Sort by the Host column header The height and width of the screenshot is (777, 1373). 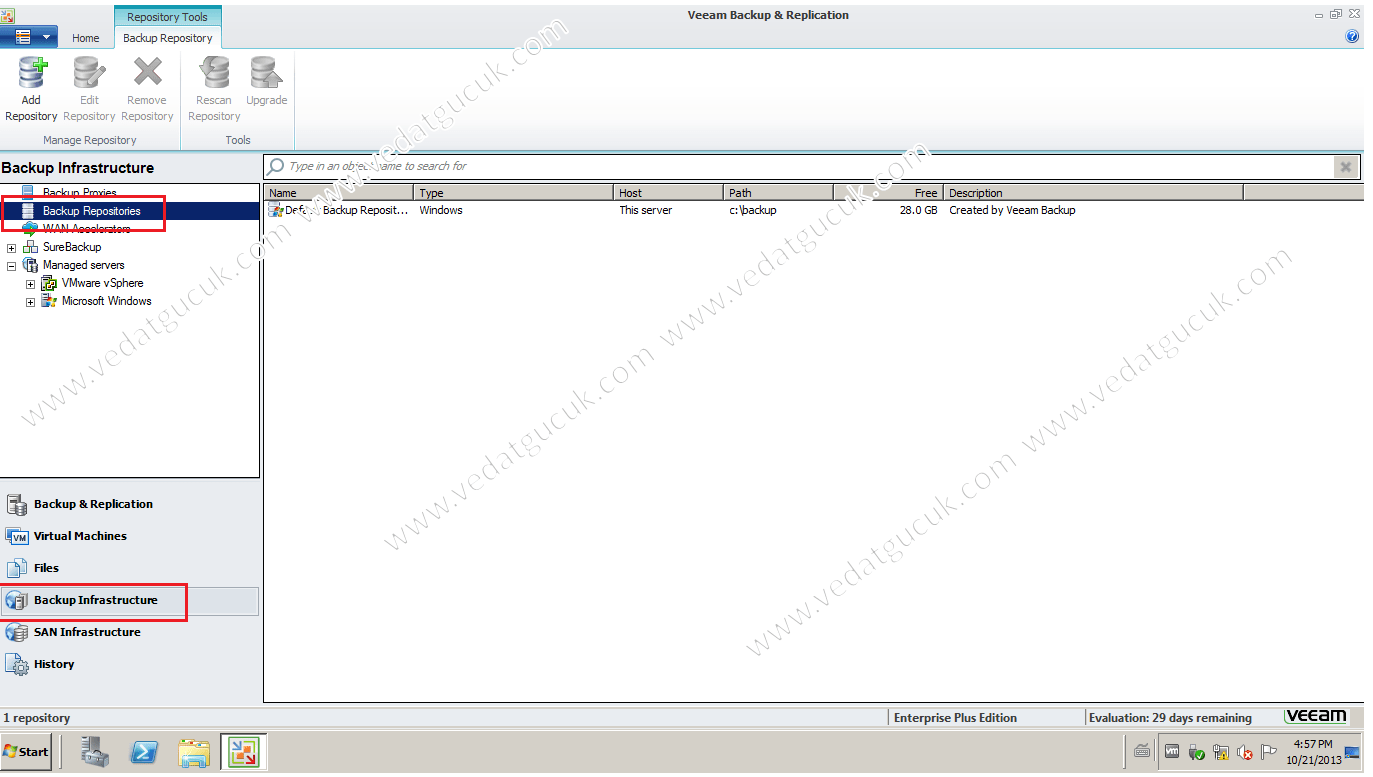tap(669, 193)
